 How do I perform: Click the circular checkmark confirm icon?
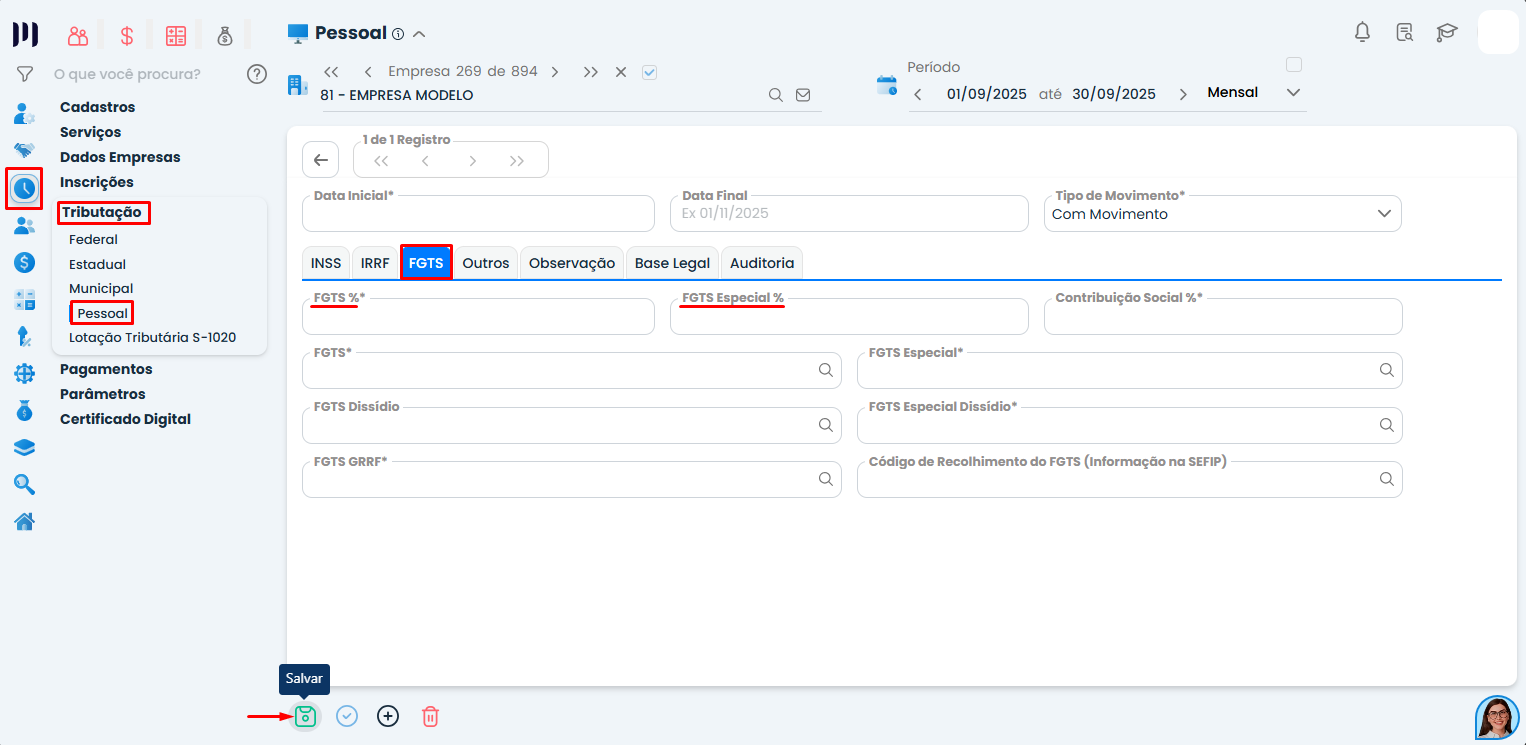(347, 716)
